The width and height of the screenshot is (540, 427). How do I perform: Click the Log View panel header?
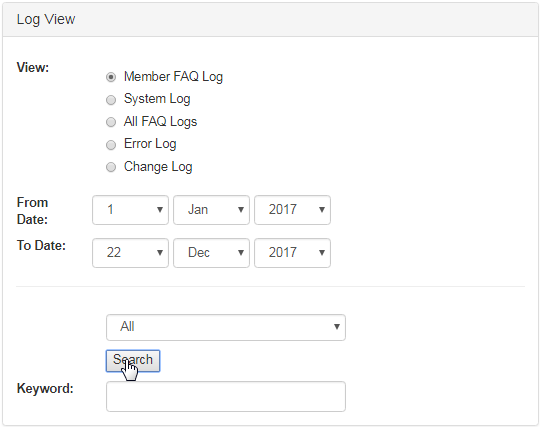[x=270, y=20]
